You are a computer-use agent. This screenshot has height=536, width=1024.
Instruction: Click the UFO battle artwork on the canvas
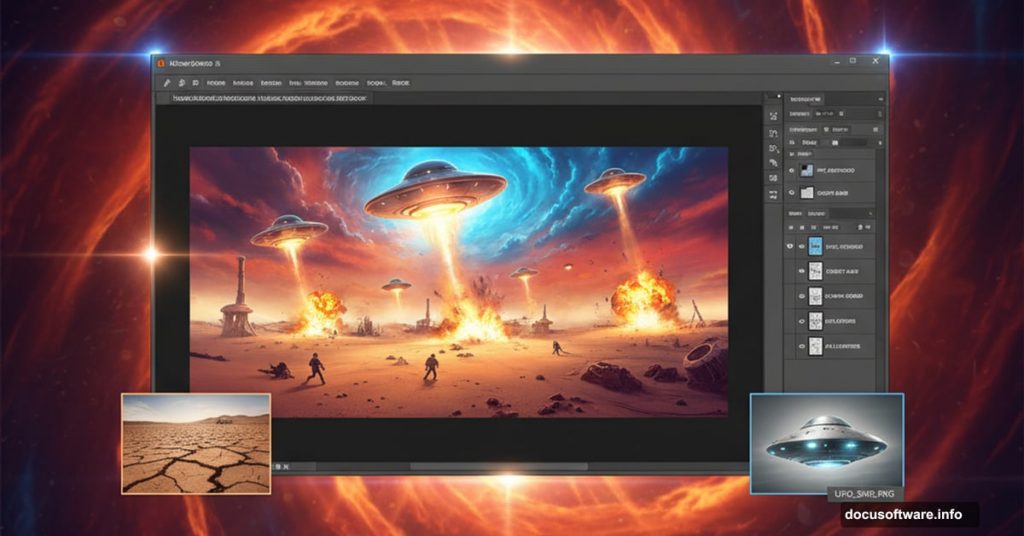pos(458,281)
